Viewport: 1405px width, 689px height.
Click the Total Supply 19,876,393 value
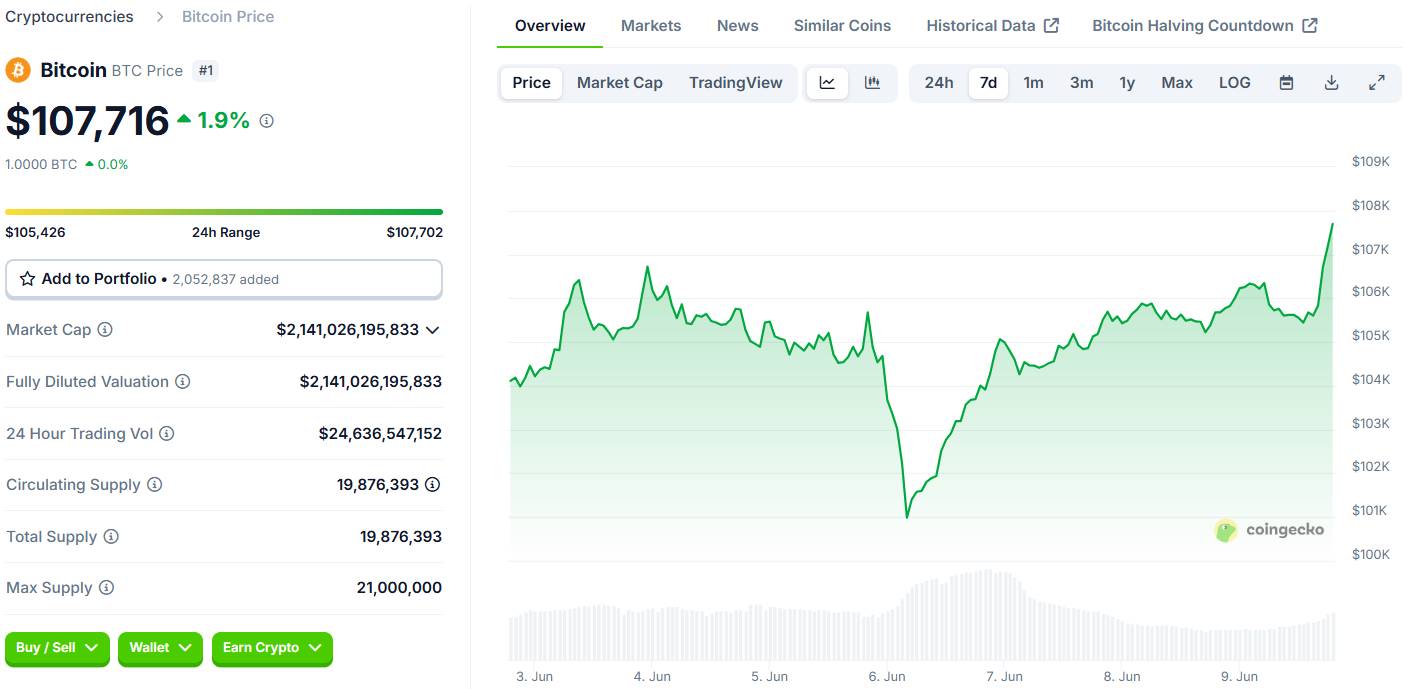(401, 537)
